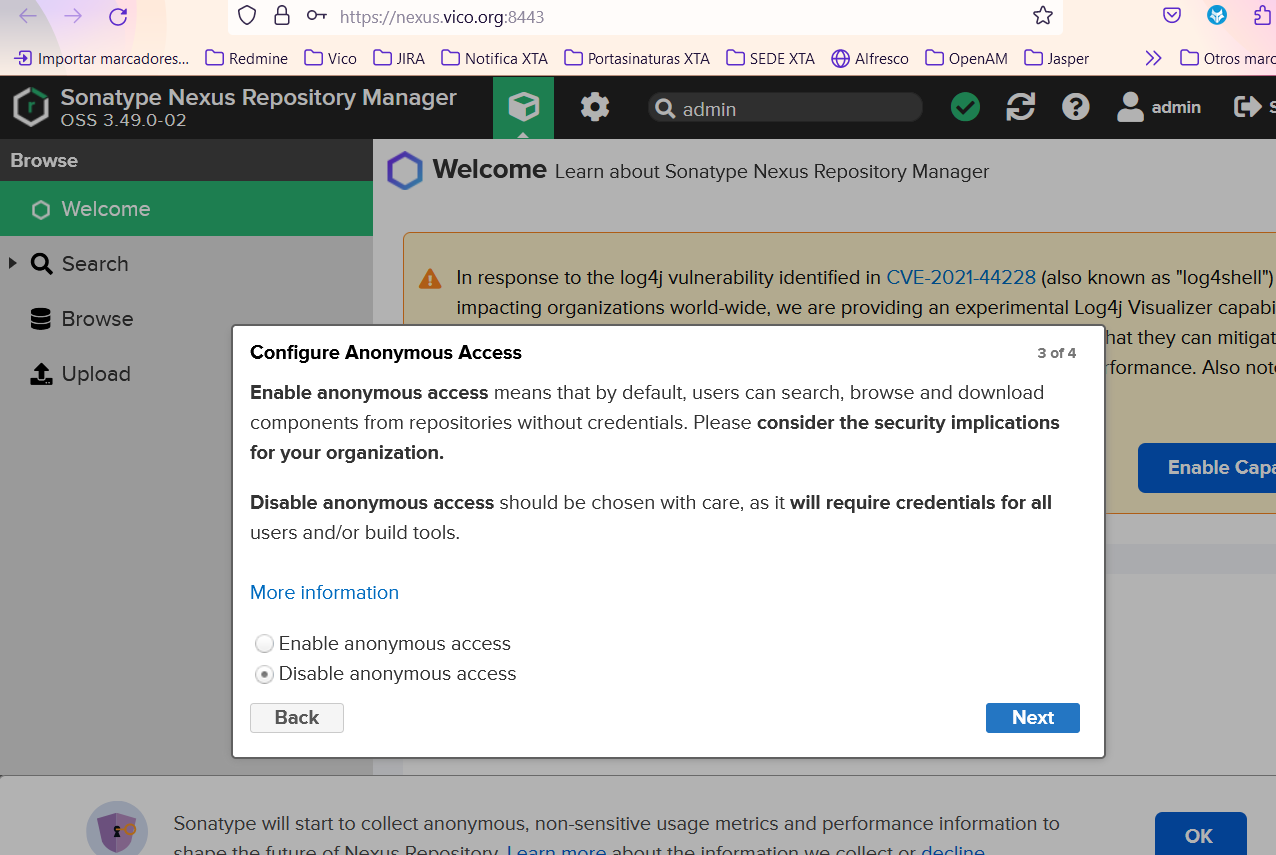
Task: Click decline link in metrics notice
Action: (x=952, y=851)
